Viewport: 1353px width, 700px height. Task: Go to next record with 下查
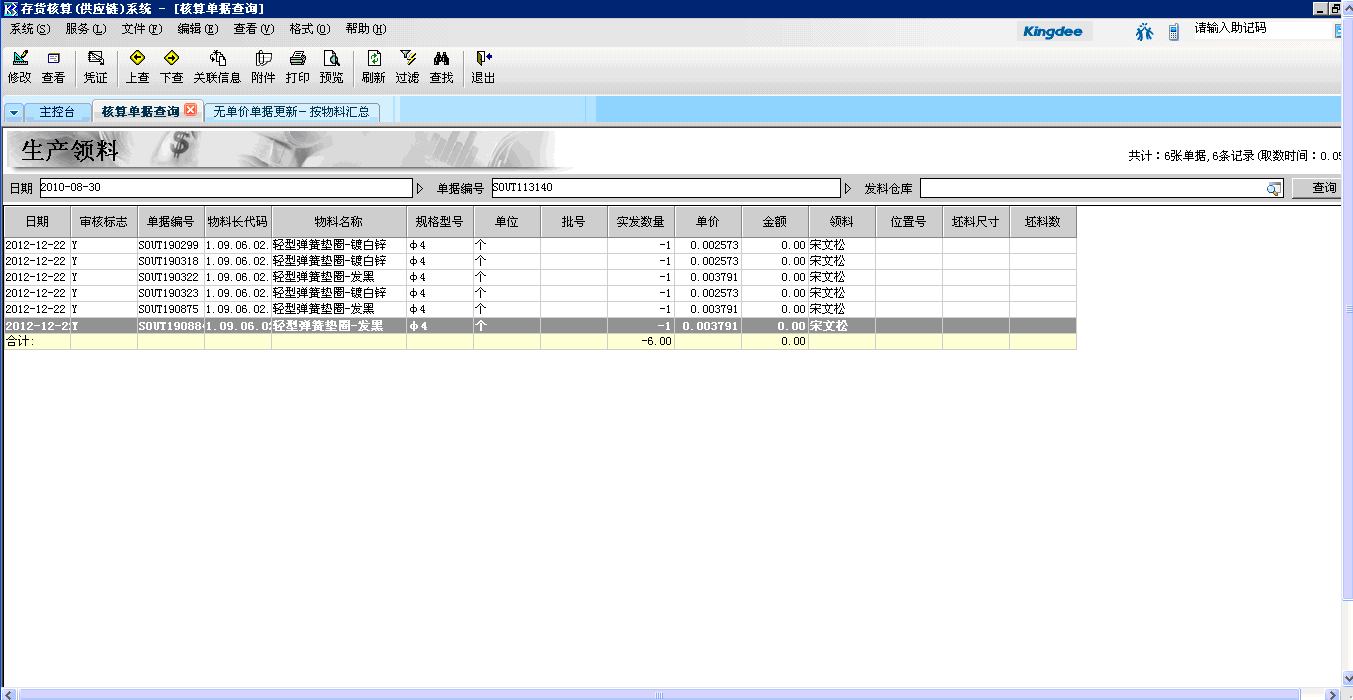(172, 67)
